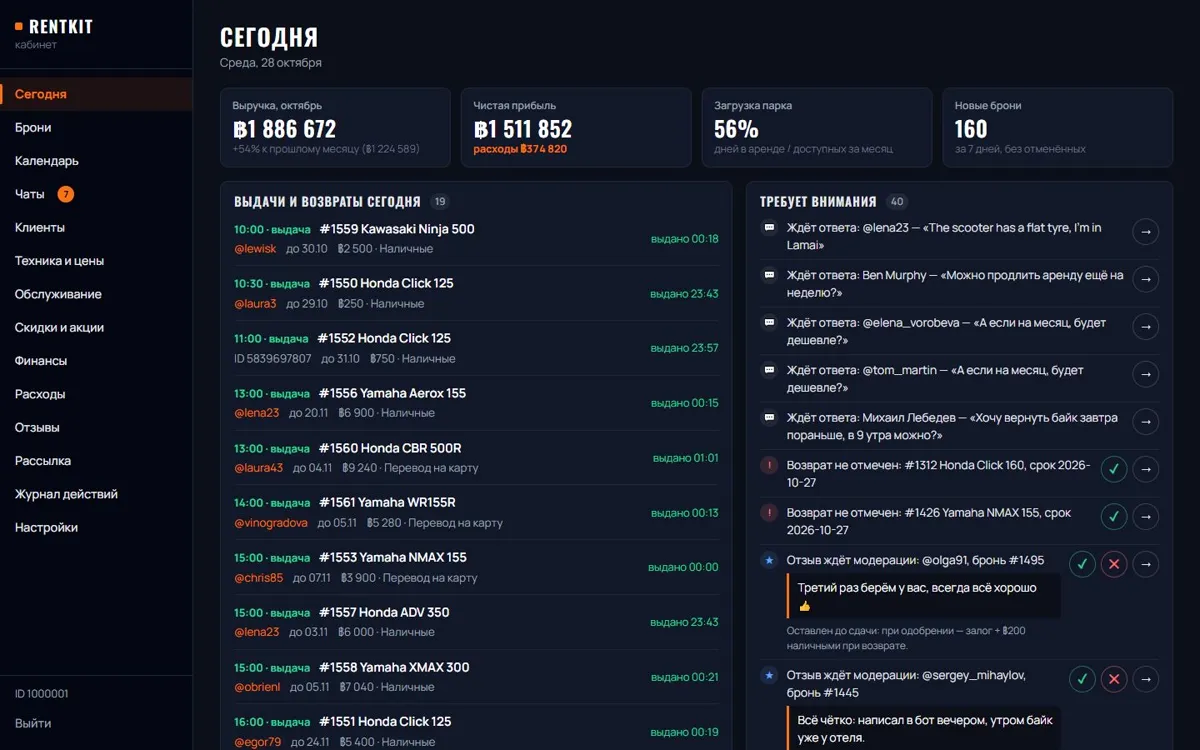Navigate to Клиенты
1200x750 pixels.
[x=96, y=227]
